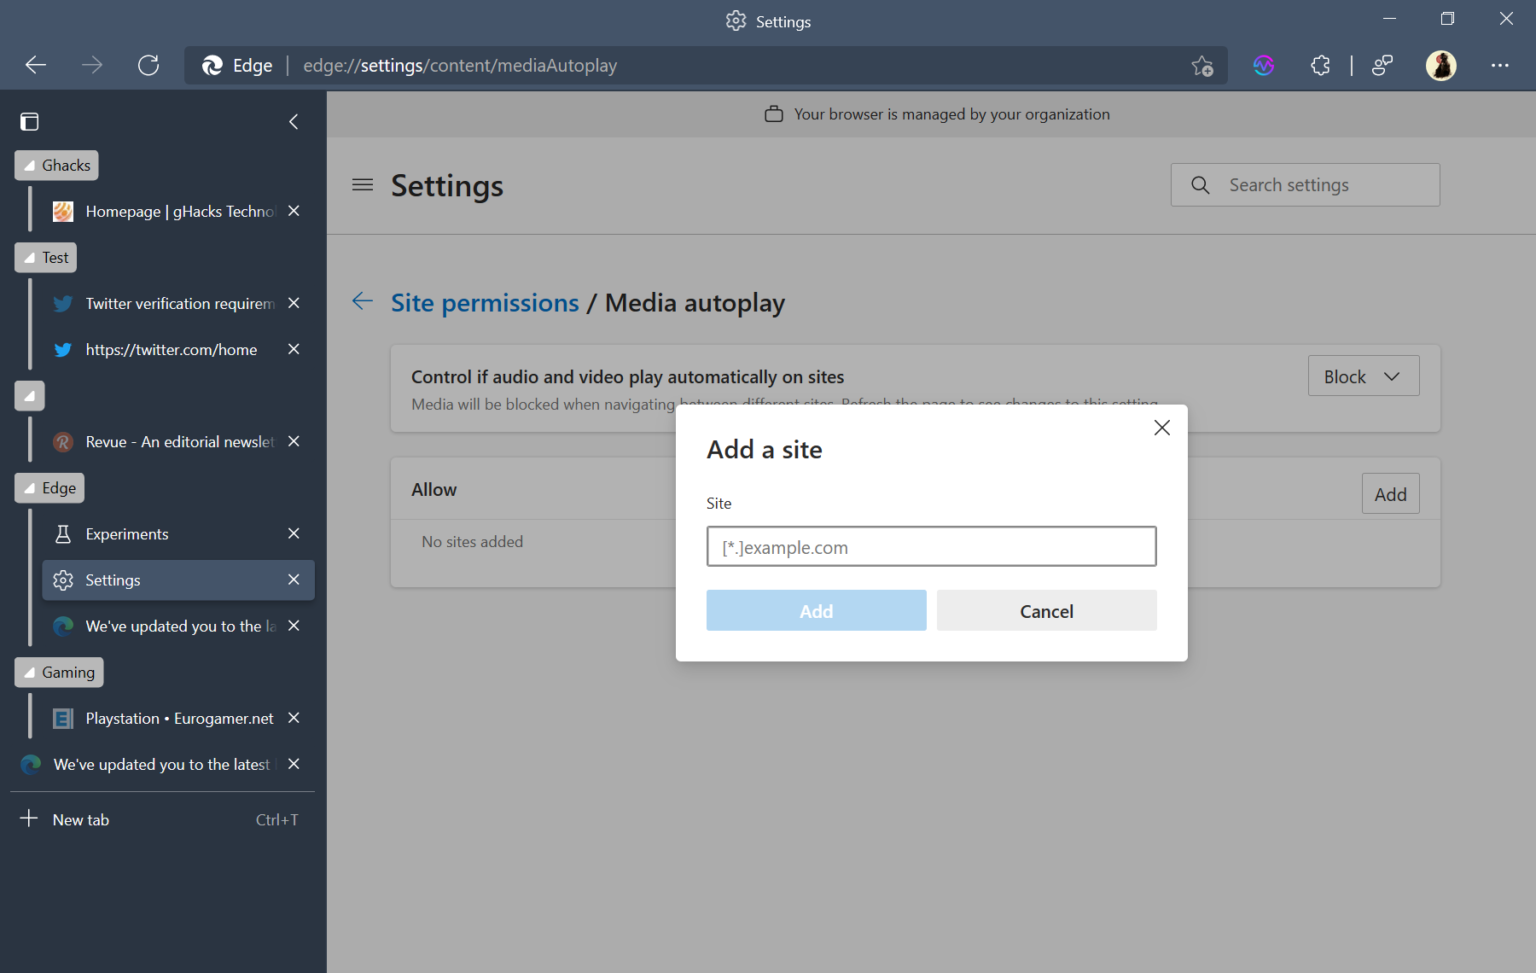Open a new tab

coord(80,819)
